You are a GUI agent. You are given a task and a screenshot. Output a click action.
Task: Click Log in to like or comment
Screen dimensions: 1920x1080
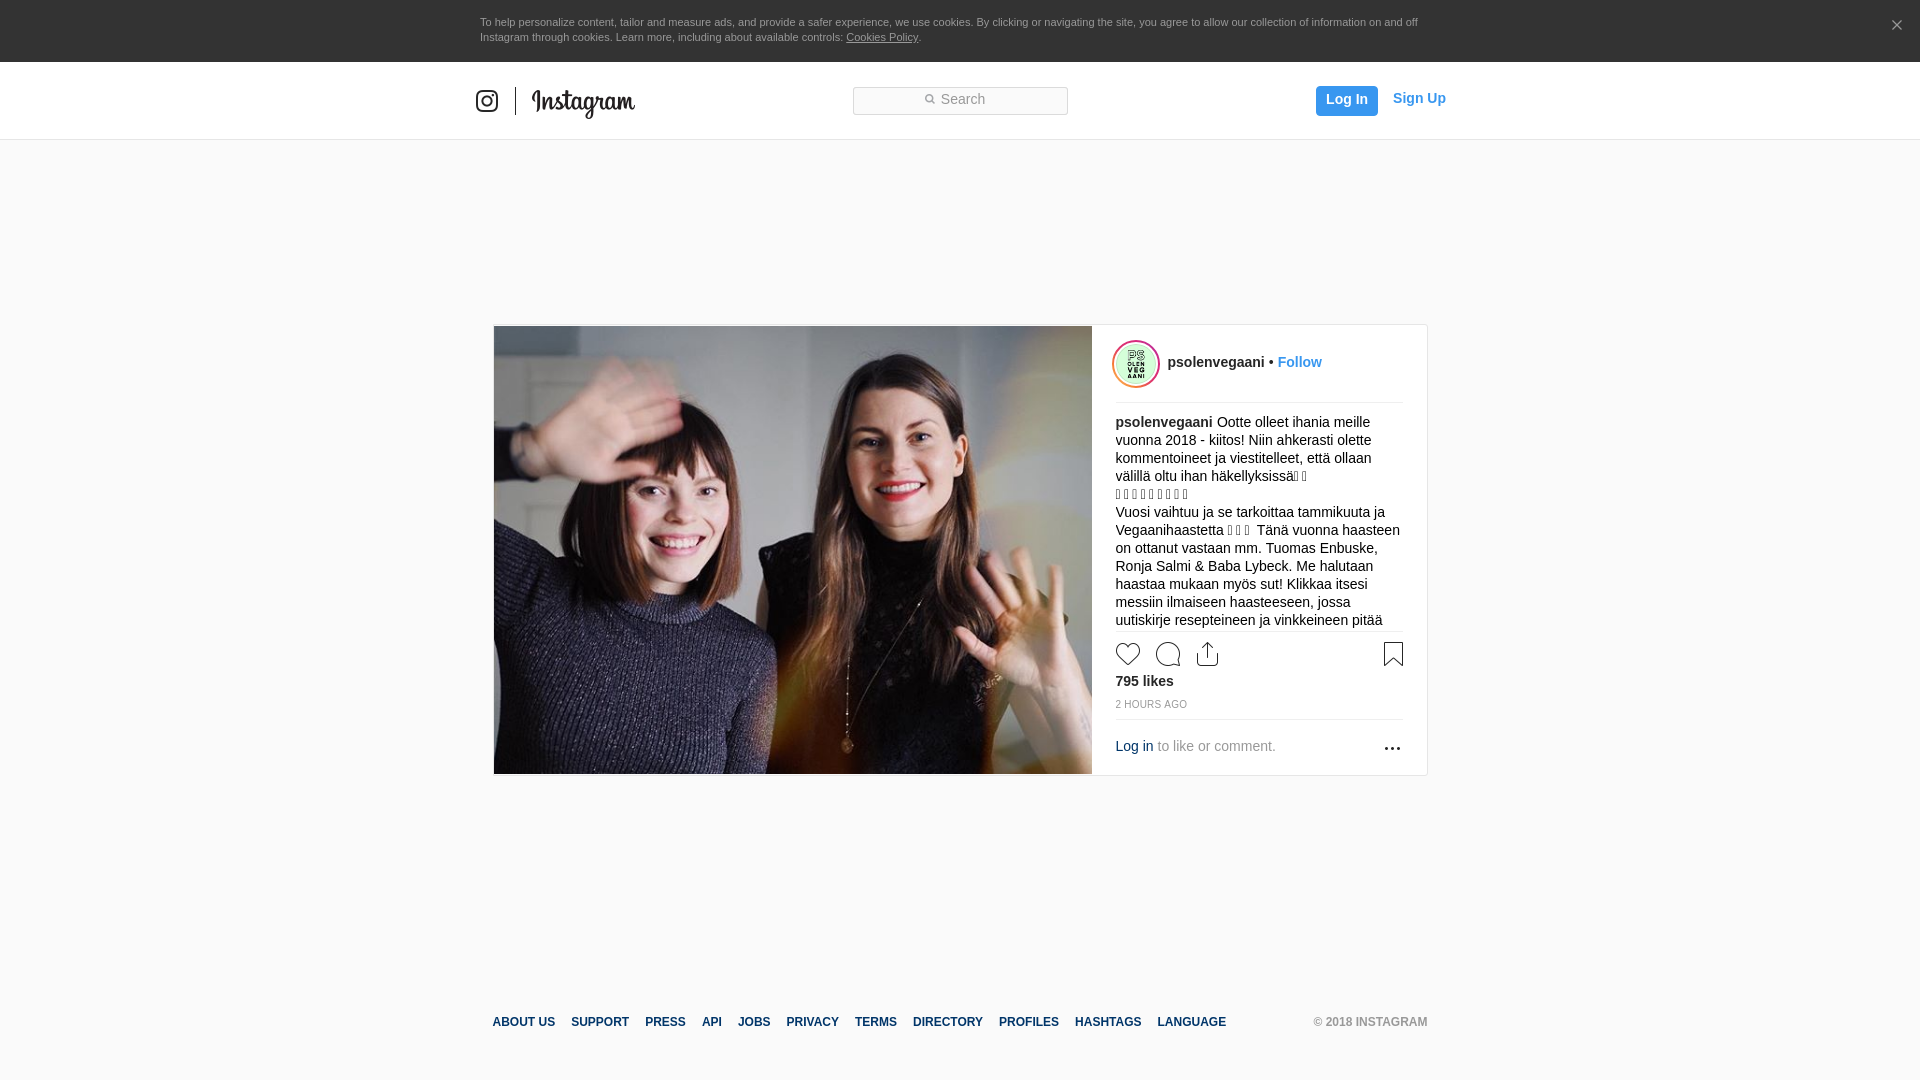tap(1134, 746)
